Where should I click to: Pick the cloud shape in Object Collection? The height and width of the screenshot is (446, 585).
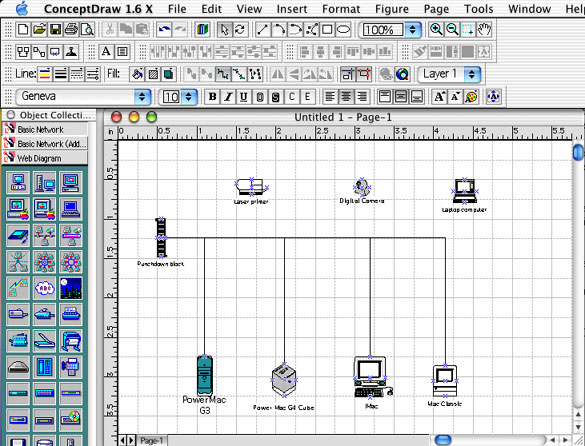point(44,288)
